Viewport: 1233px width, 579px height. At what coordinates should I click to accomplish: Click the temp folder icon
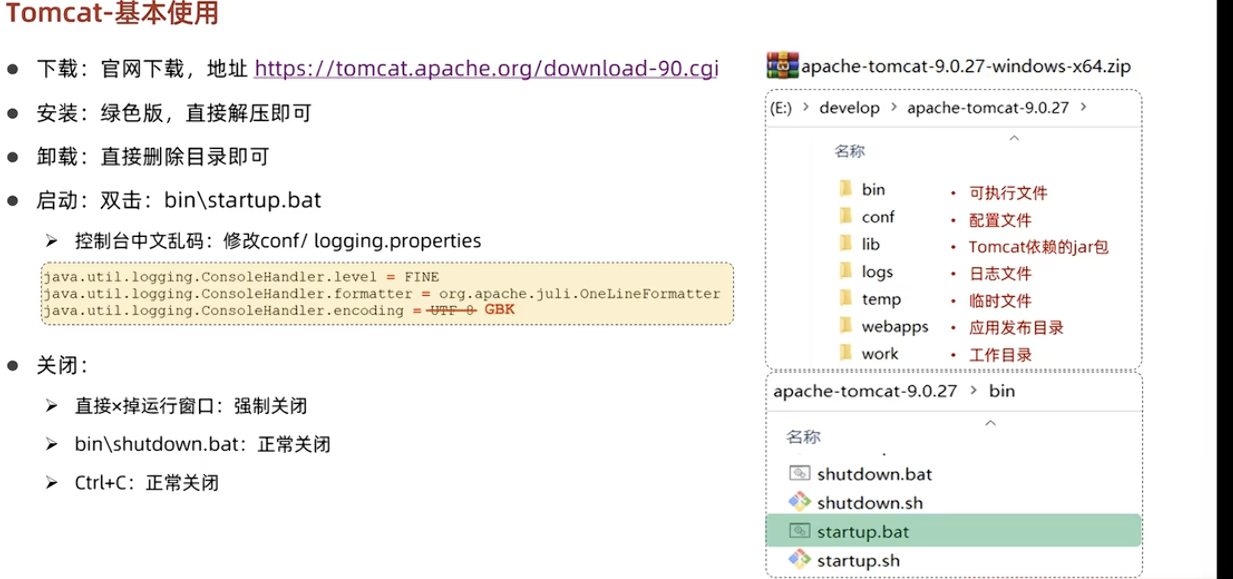(x=845, y=299)
